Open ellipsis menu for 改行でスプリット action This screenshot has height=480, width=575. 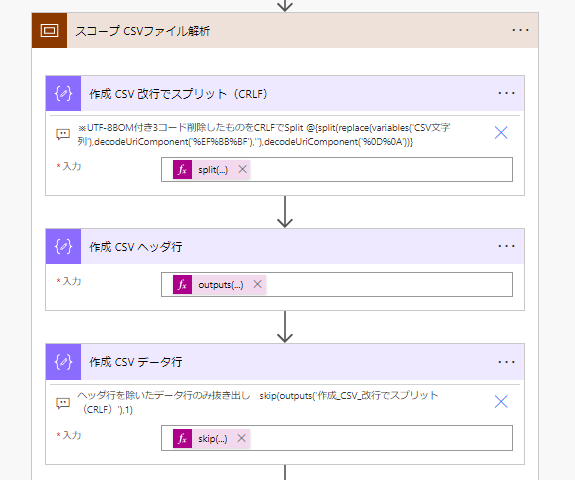(x=506, y=94)
